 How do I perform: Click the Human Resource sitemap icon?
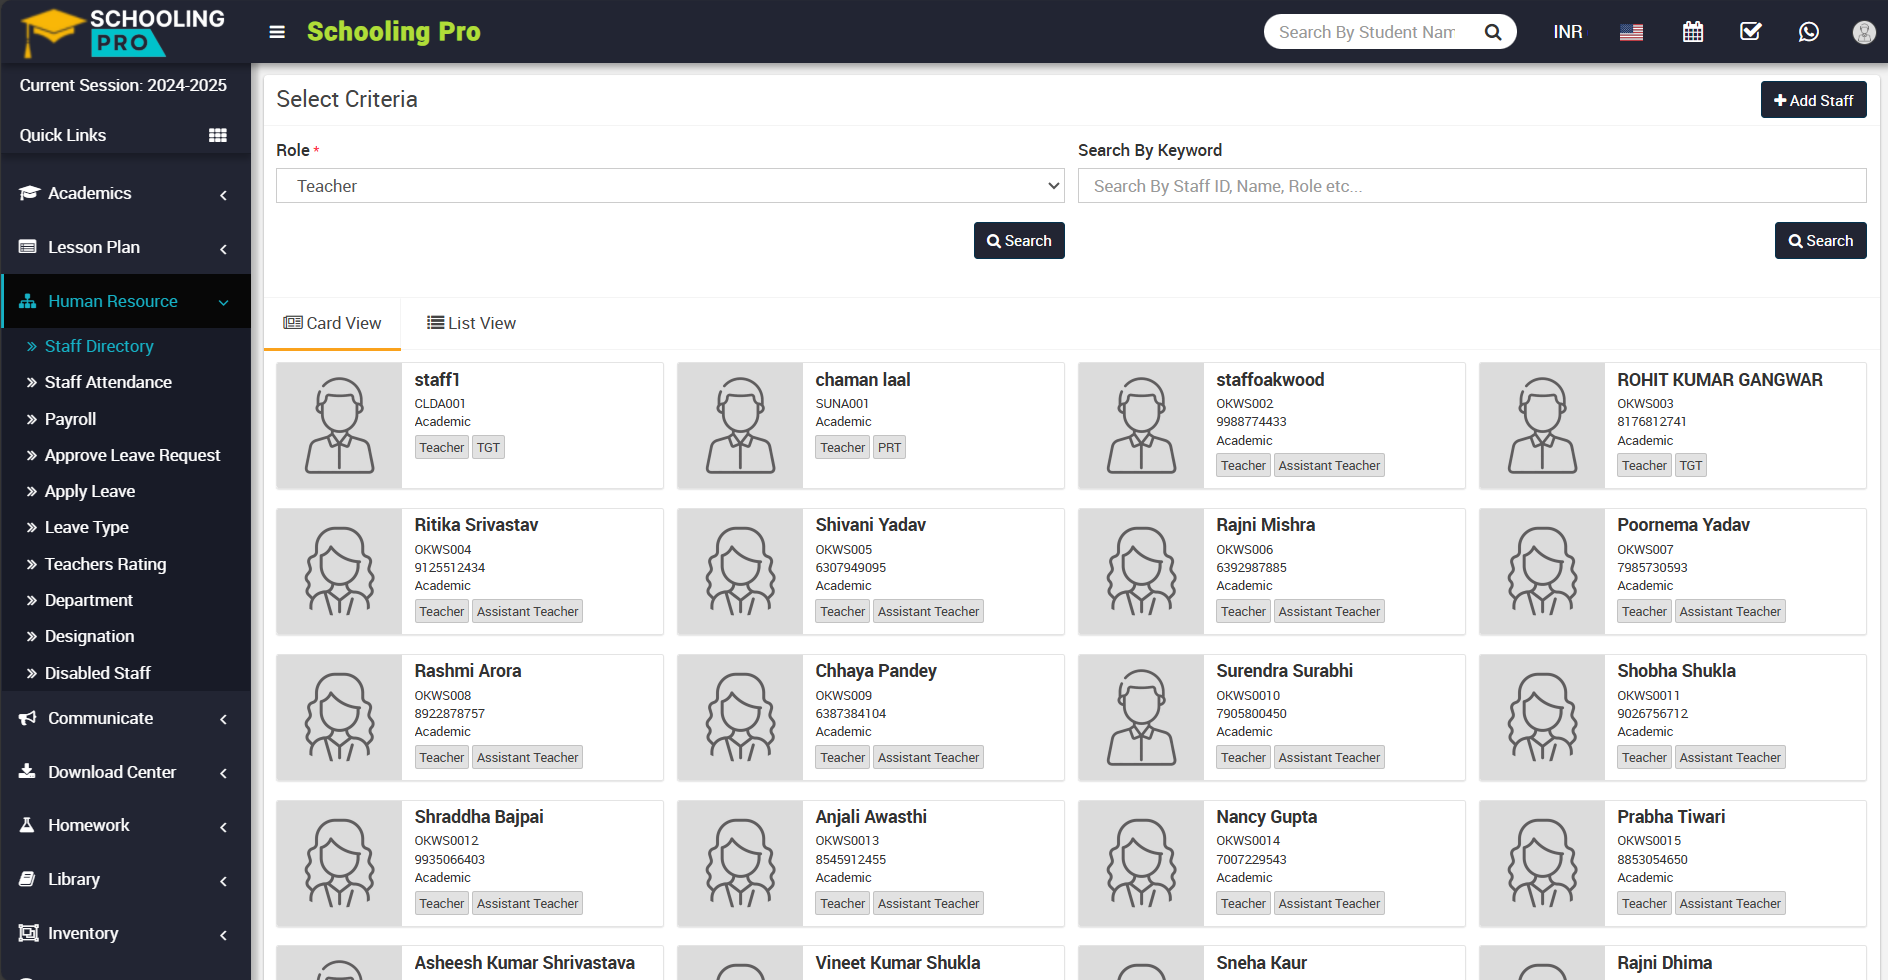click(x=28, y=301)
